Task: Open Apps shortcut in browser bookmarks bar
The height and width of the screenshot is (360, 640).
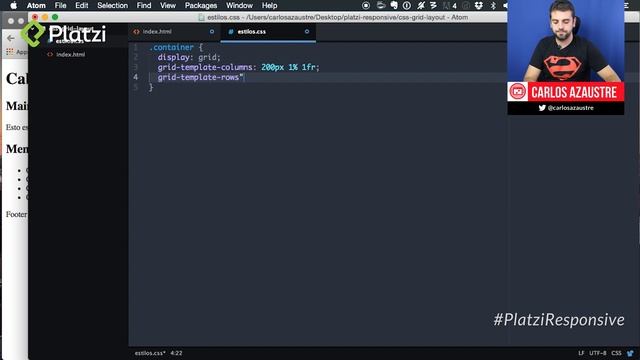Action: tap(16, 52)
